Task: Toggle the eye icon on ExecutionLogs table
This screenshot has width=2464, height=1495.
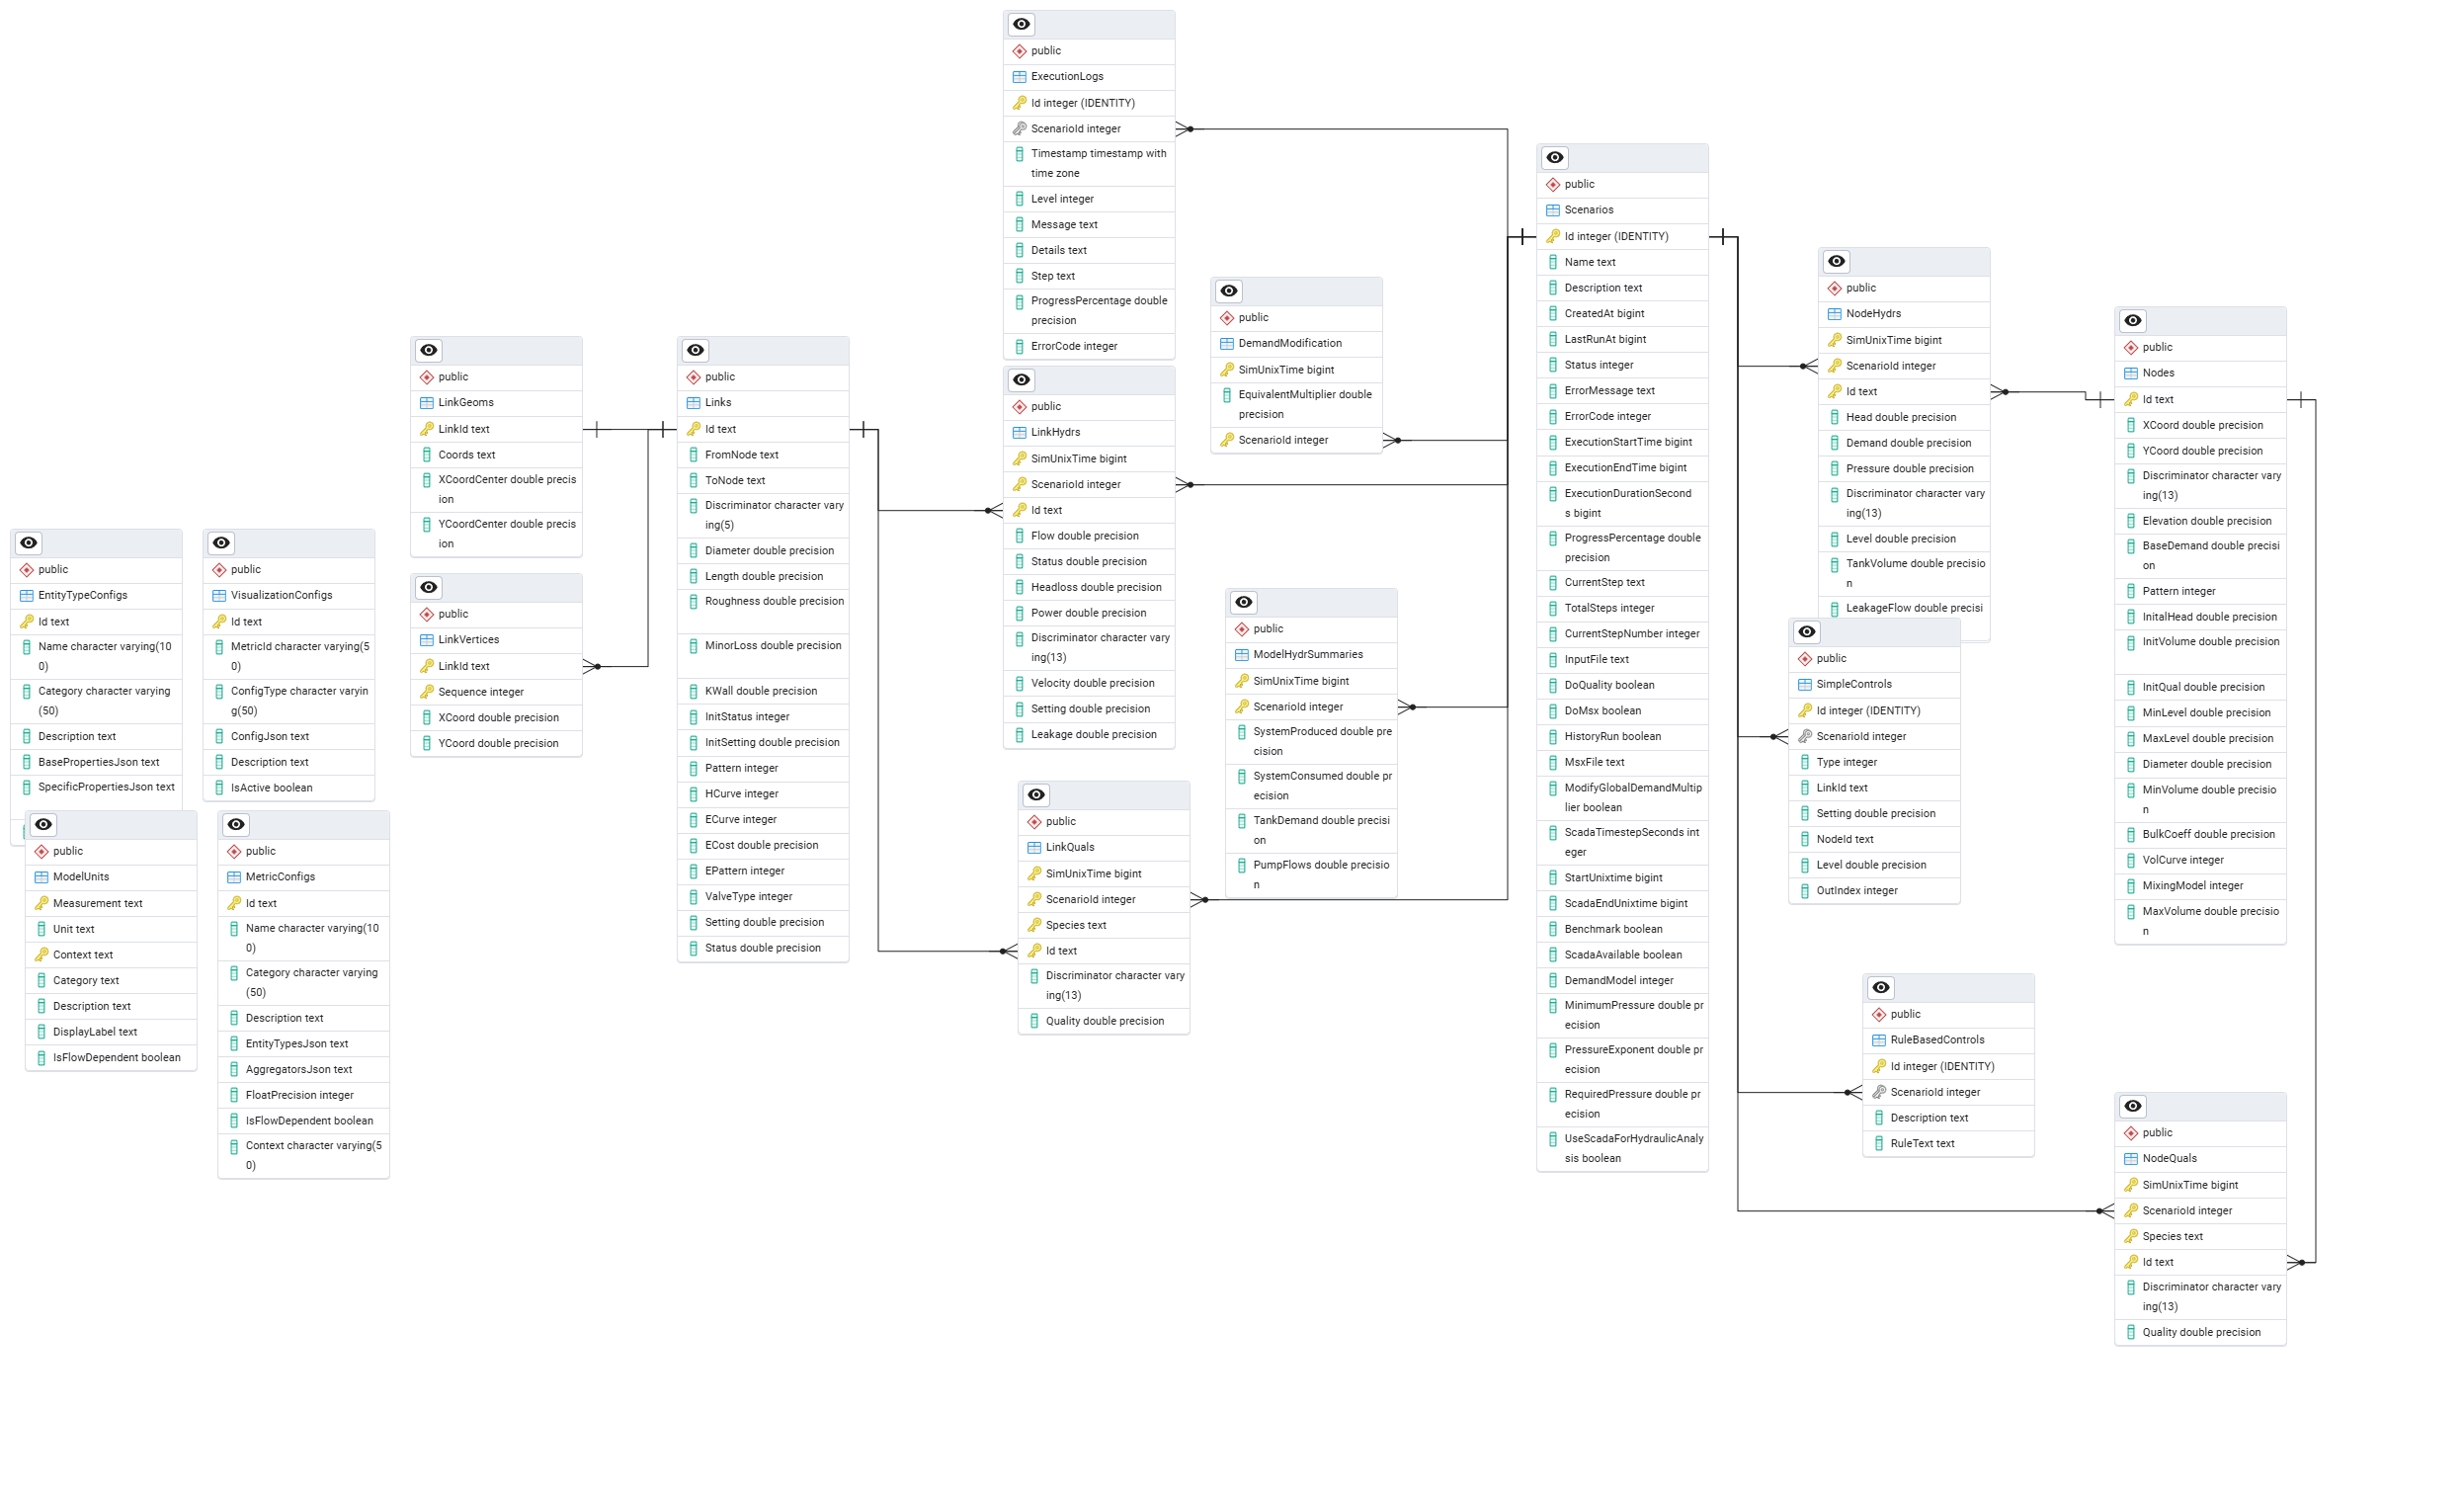Action: 1021,24
